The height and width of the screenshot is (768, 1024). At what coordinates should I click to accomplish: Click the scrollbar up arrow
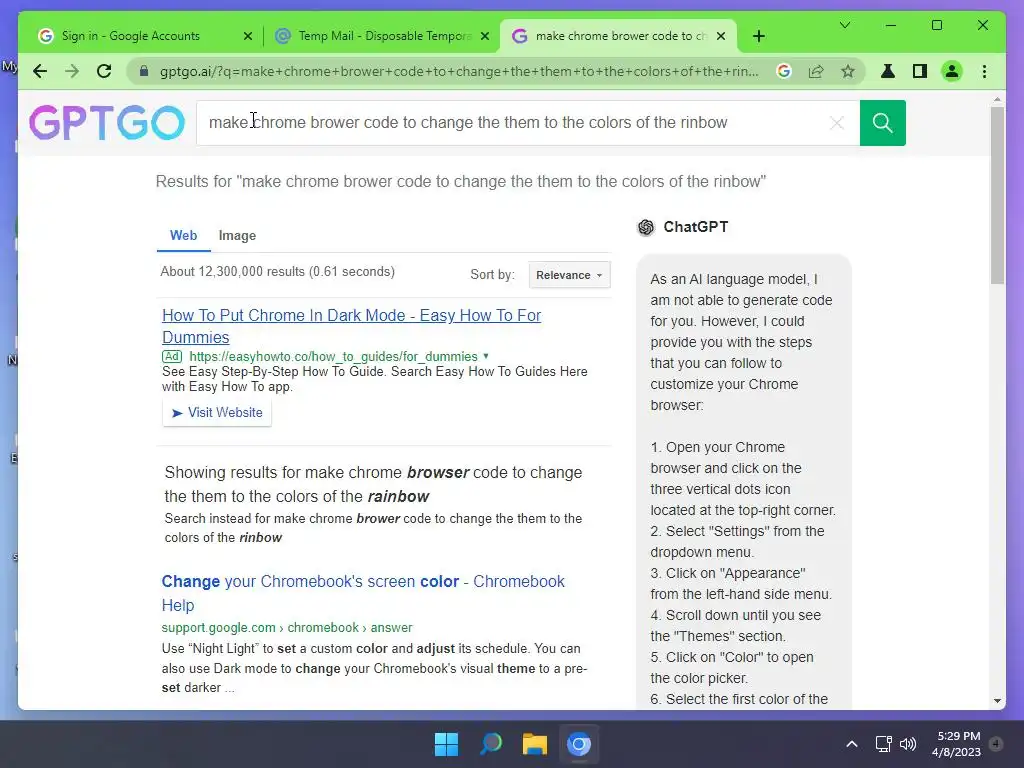997,99
